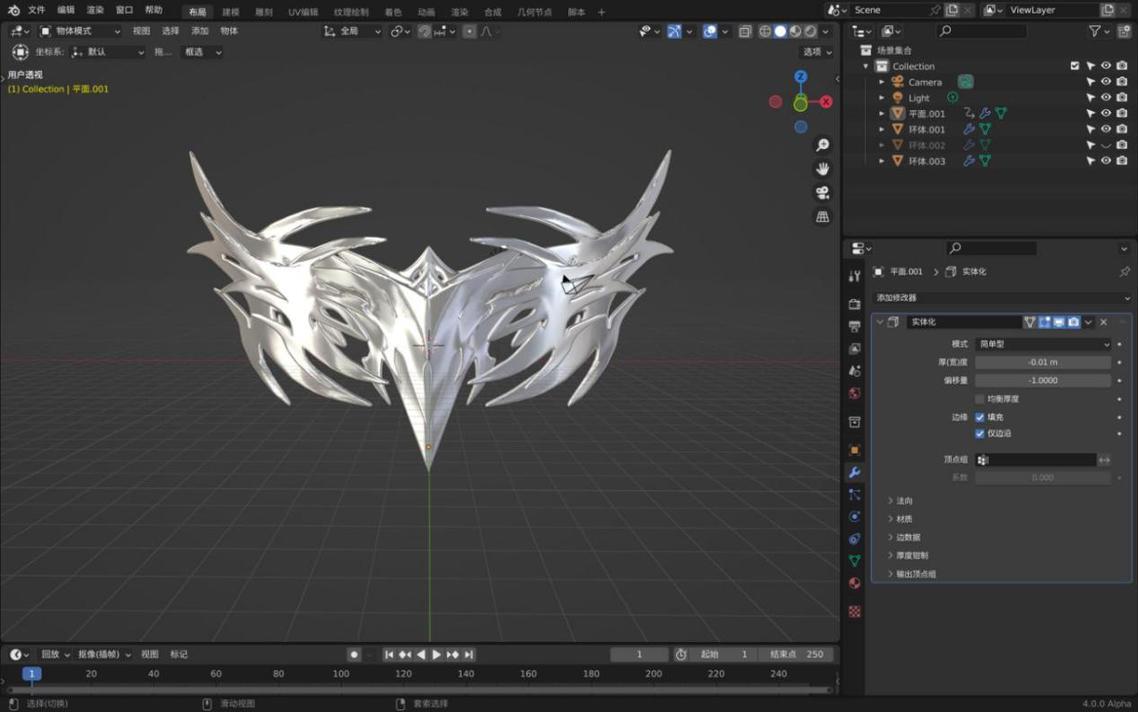
Task: Click the viewport zoom magnifier icon
Action: (x=822, y=146)
